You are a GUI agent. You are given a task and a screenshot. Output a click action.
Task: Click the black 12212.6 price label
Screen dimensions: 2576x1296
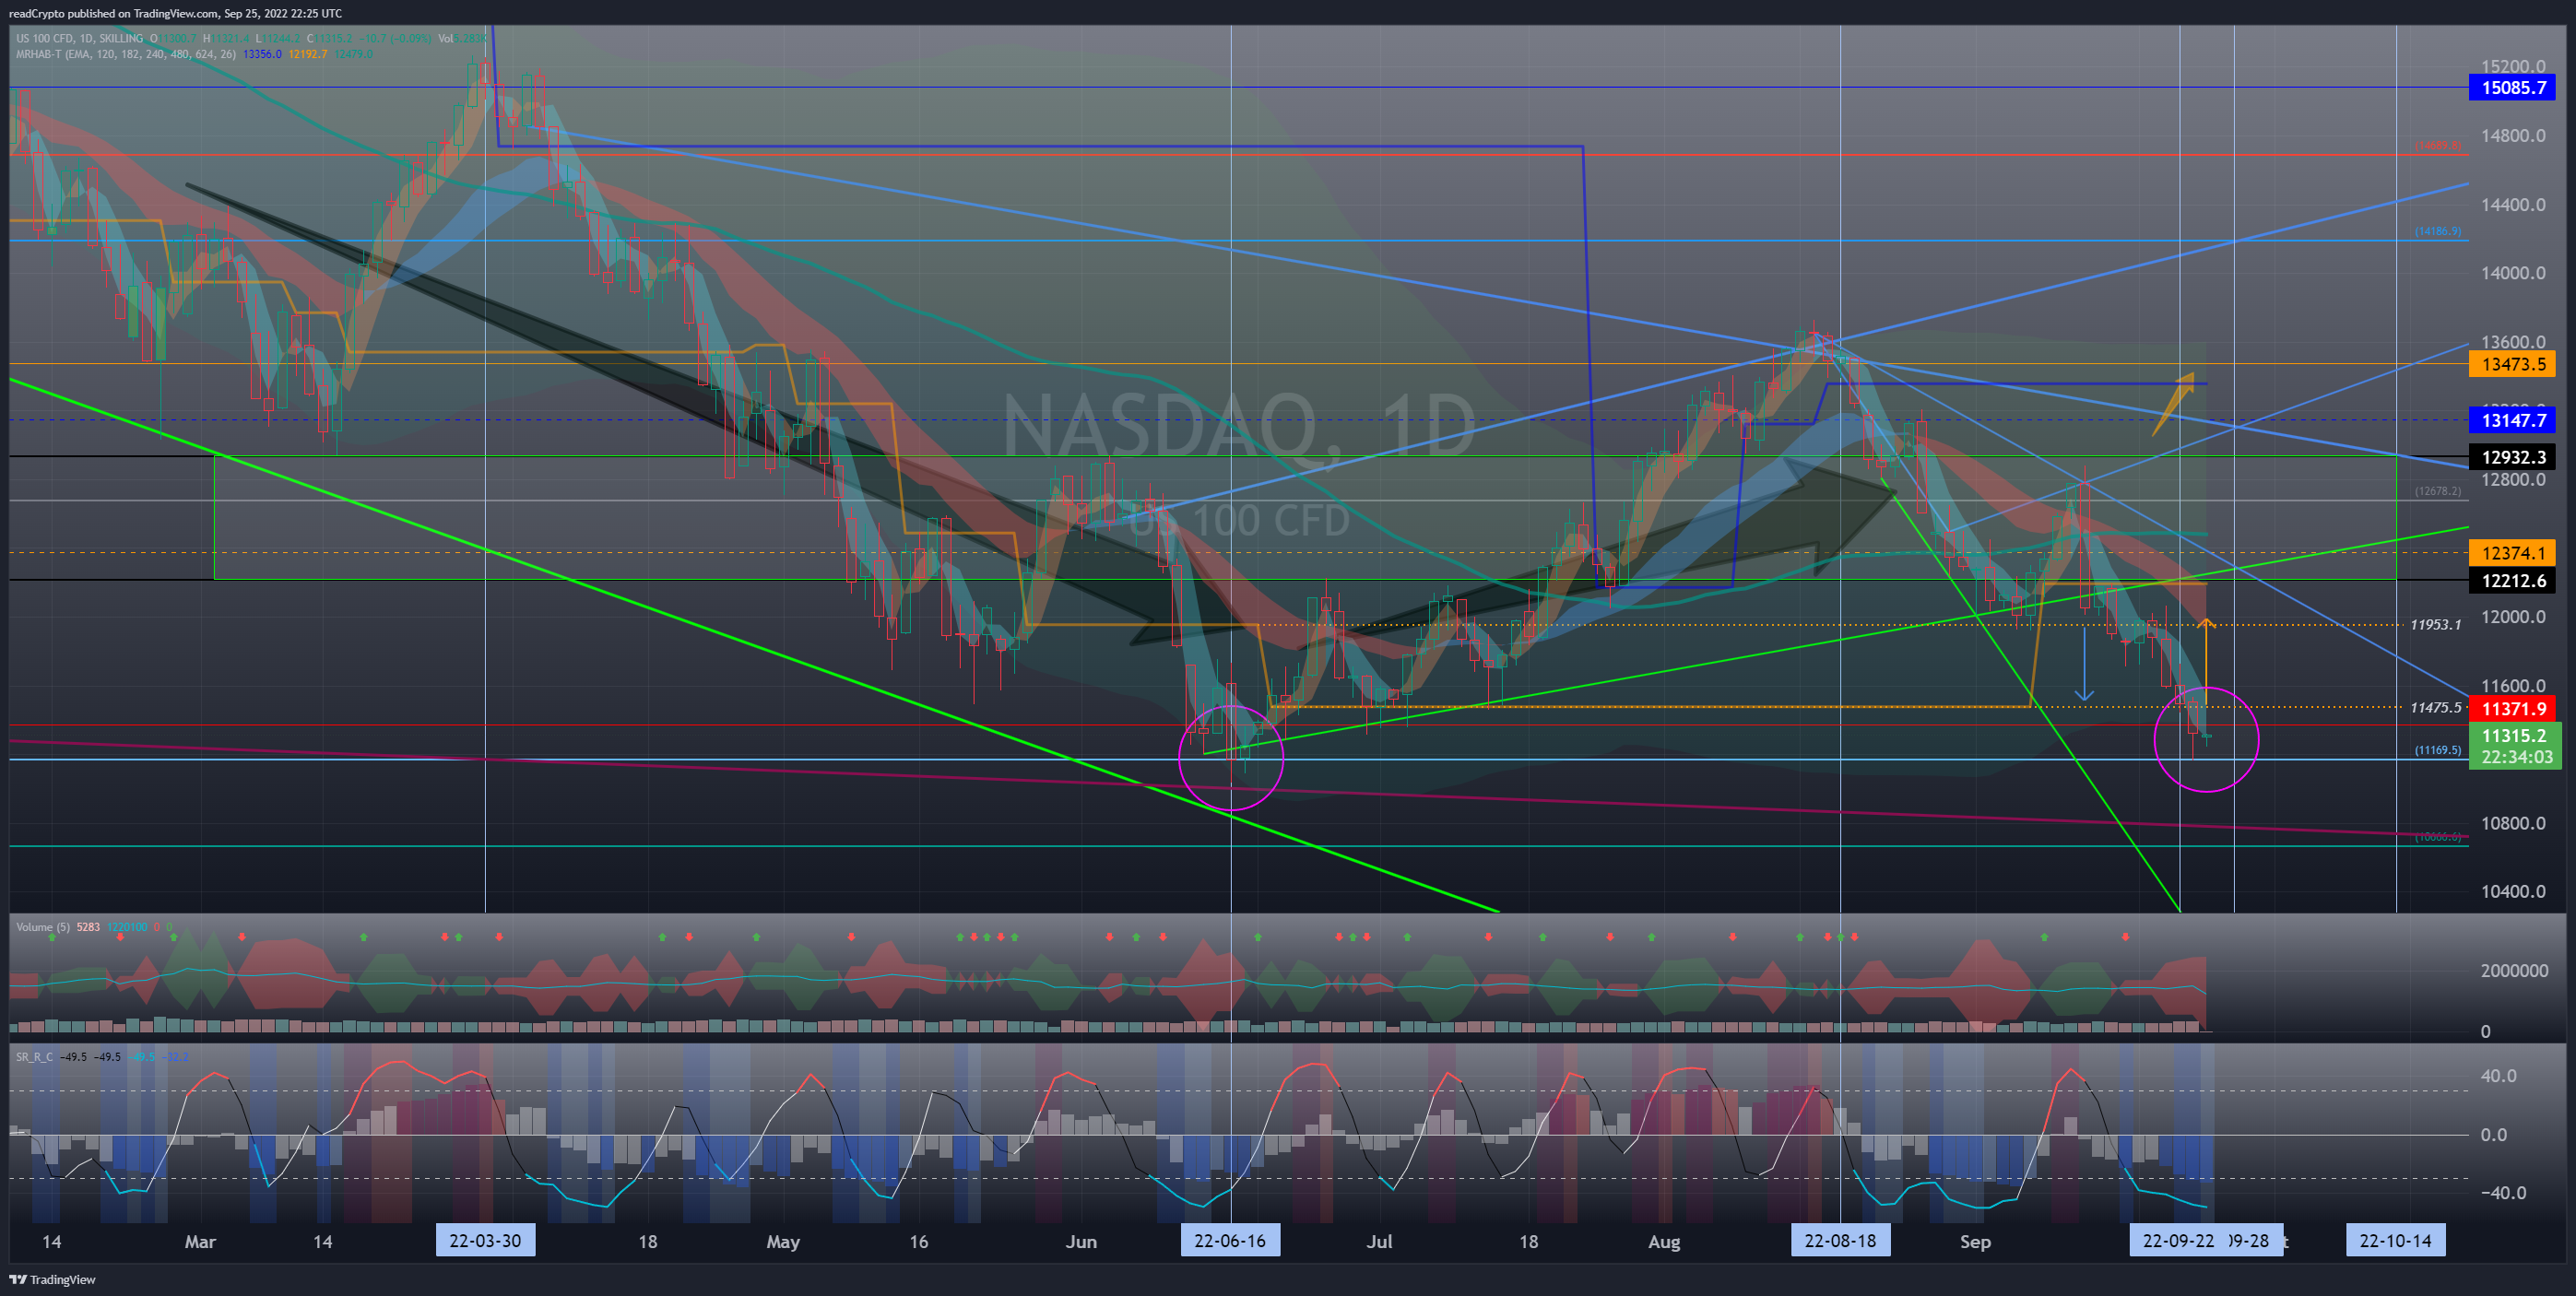[2512, 581]
